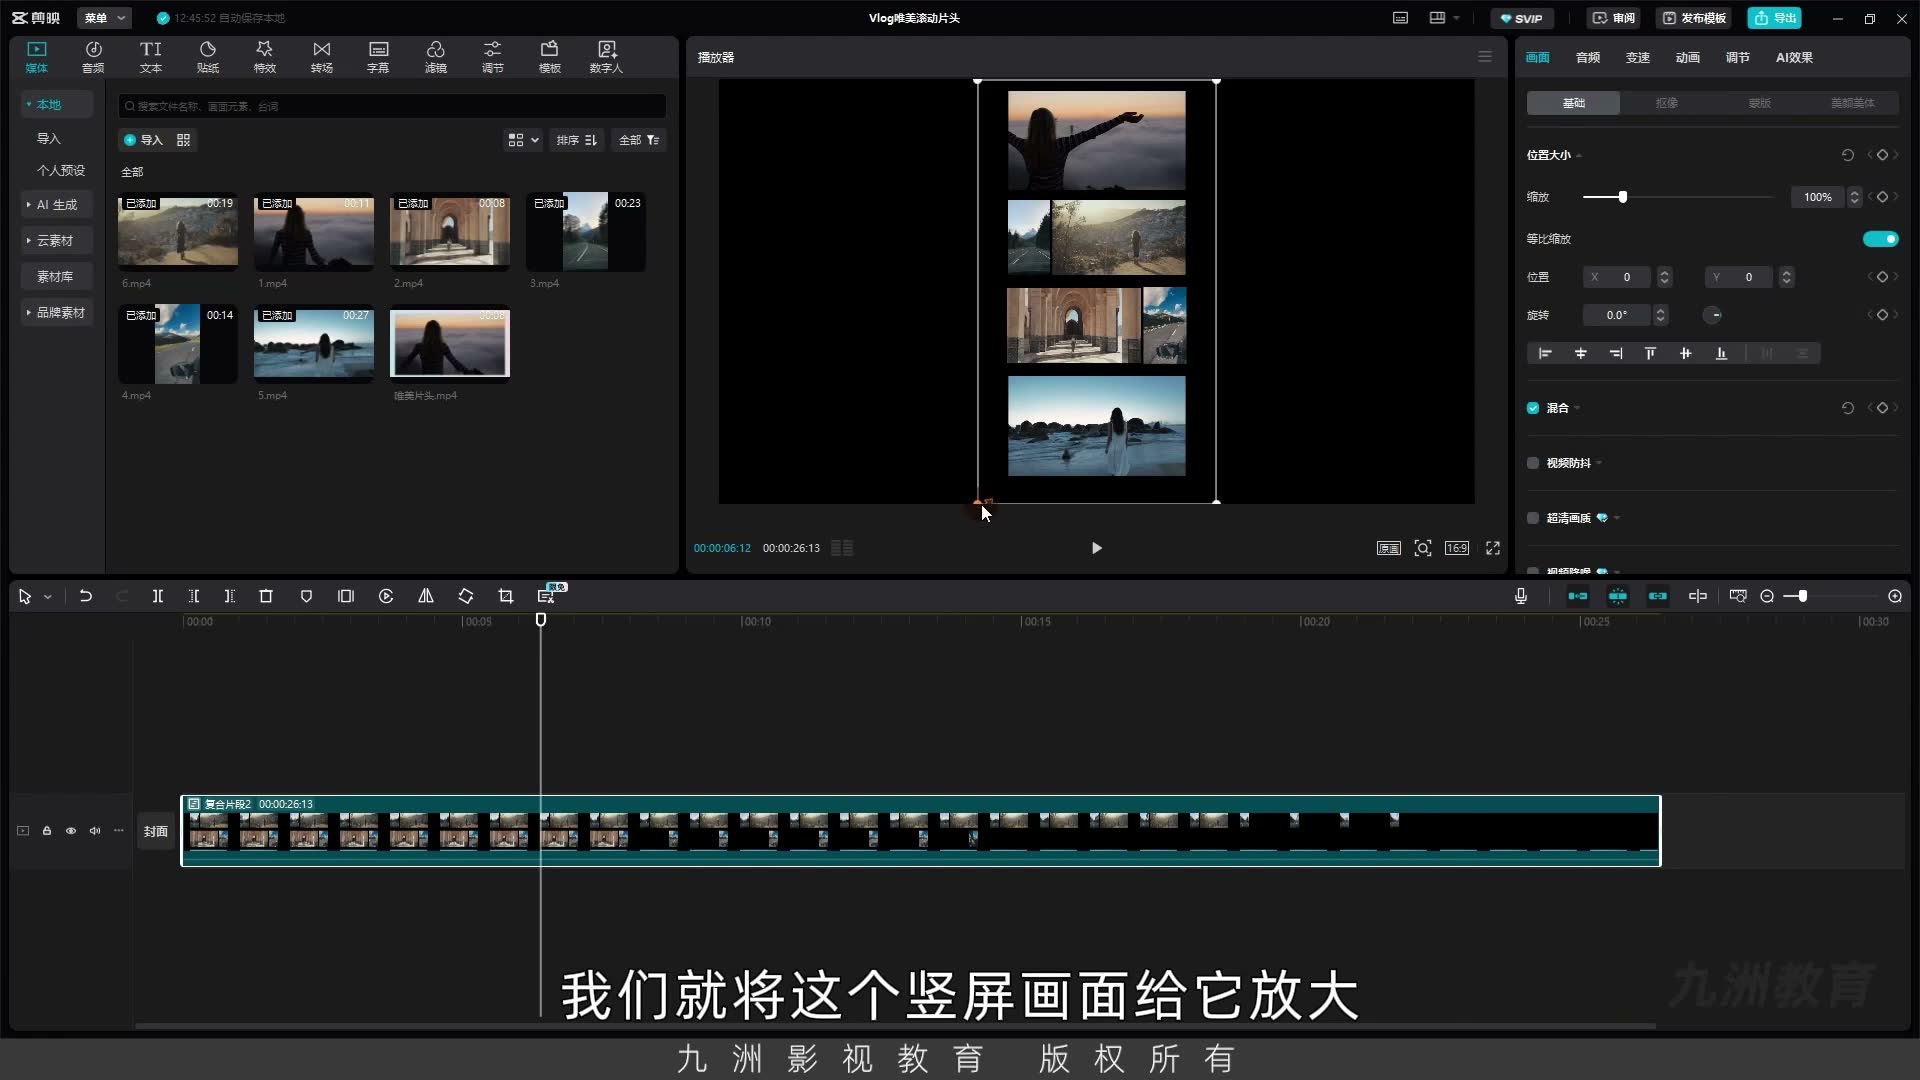
Task: Click the rotation dial knob
Action: pyautogui.click(x=1713, y=315)
